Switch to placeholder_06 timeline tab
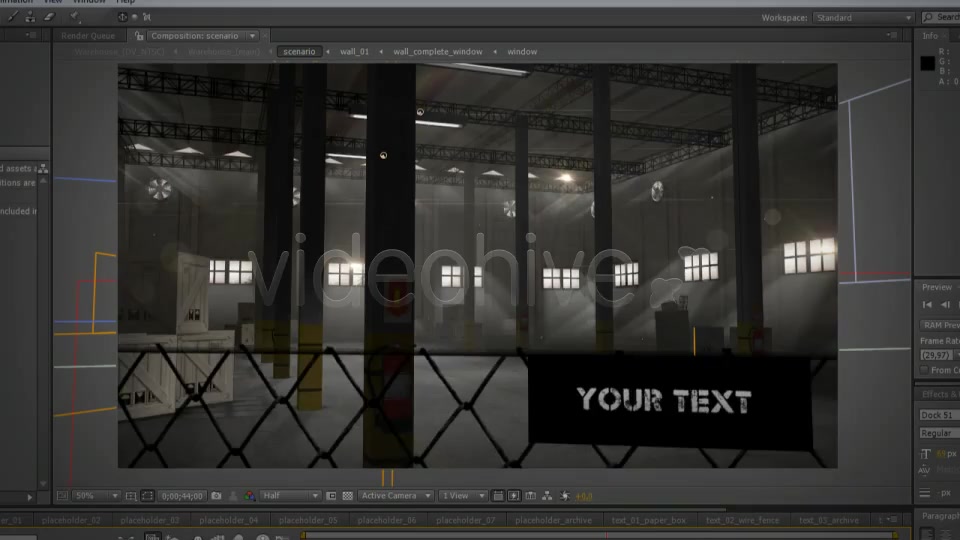 tap(386, 520)
